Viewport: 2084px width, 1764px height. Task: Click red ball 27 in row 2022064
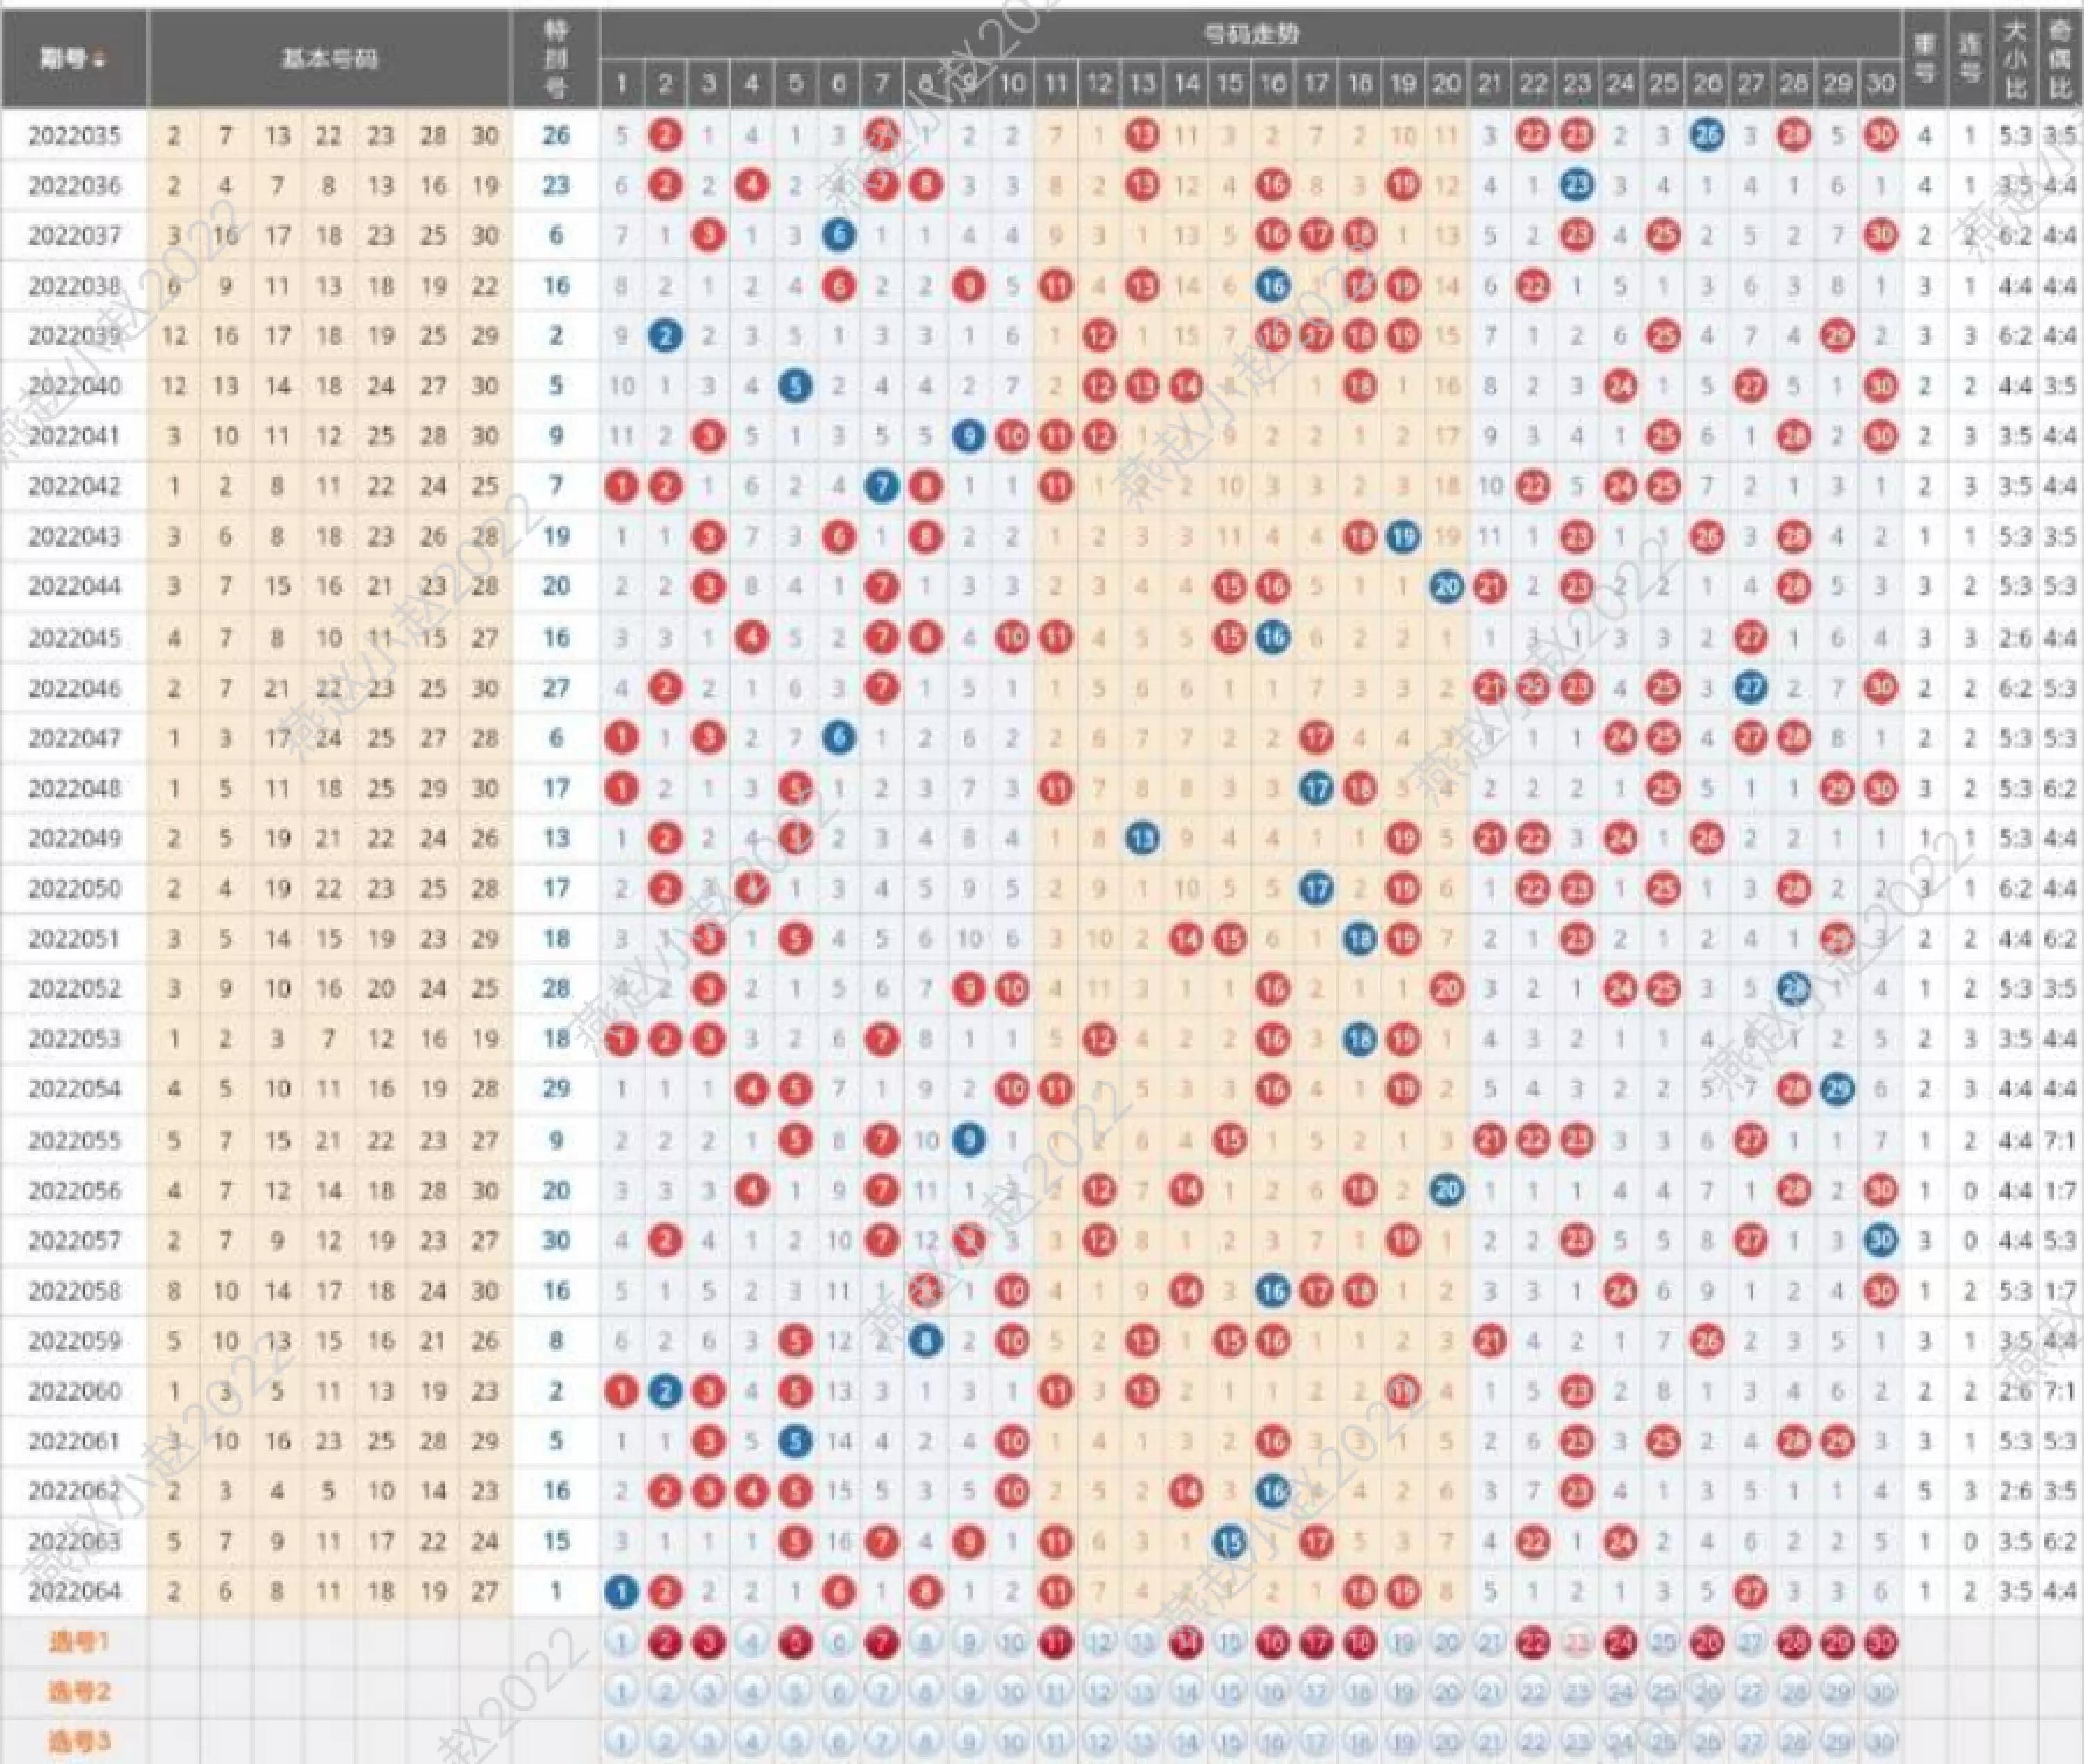tap(1751, 1591)
